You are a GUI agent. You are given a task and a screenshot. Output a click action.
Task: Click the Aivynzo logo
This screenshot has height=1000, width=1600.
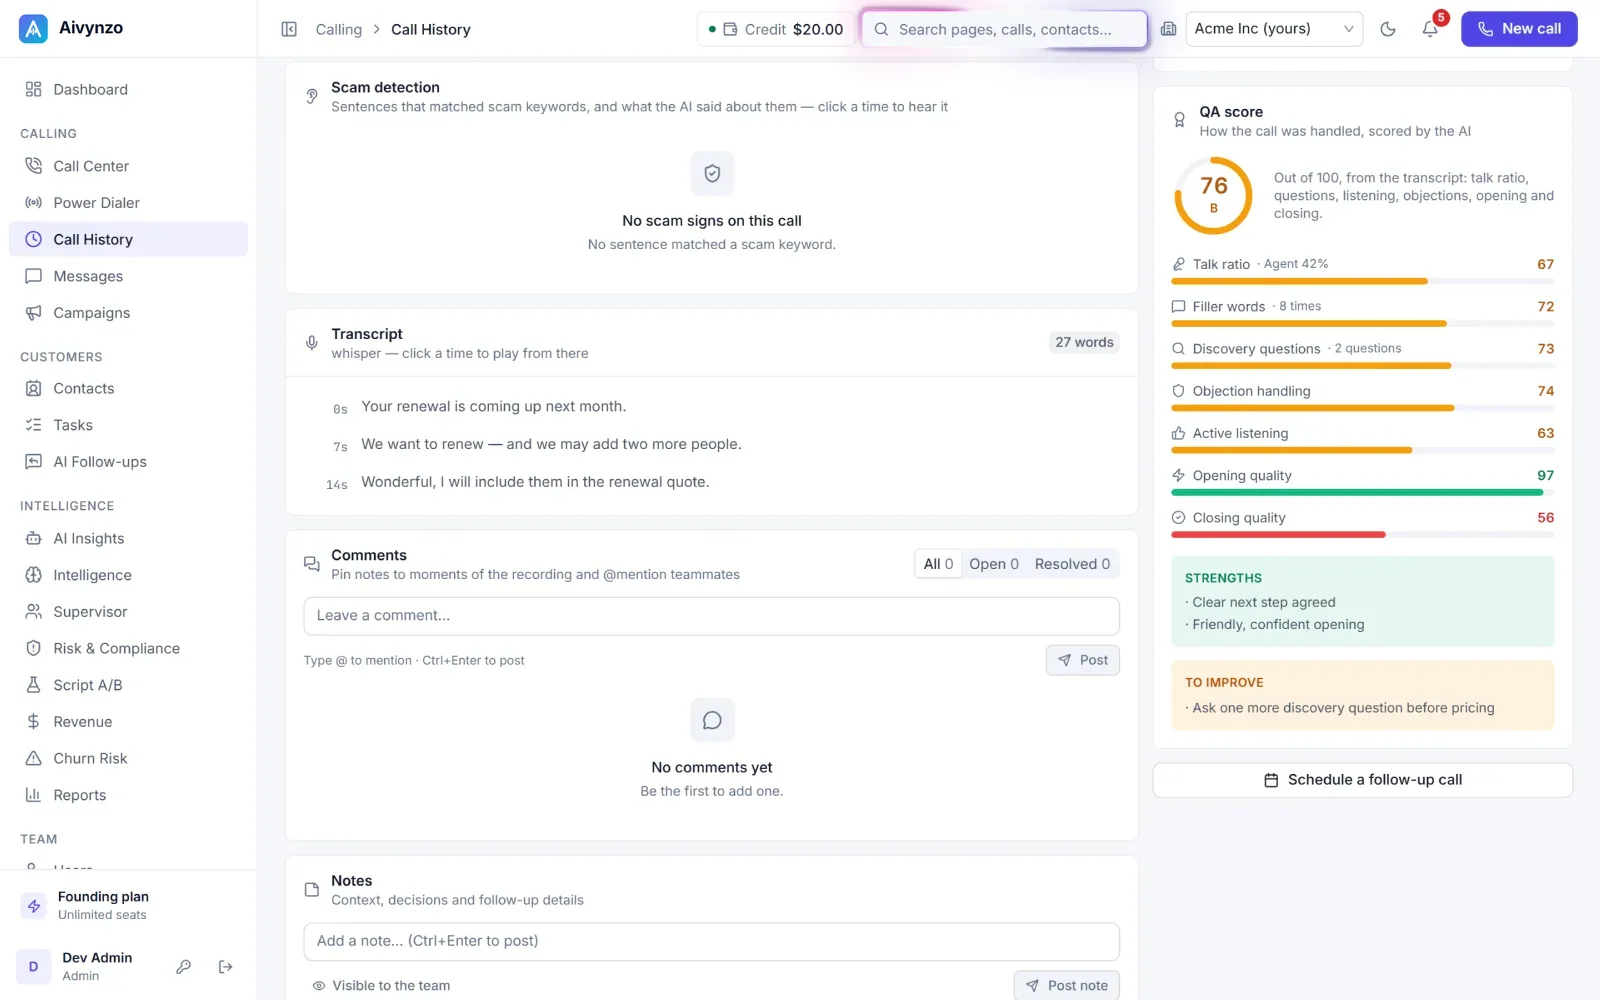33,28
